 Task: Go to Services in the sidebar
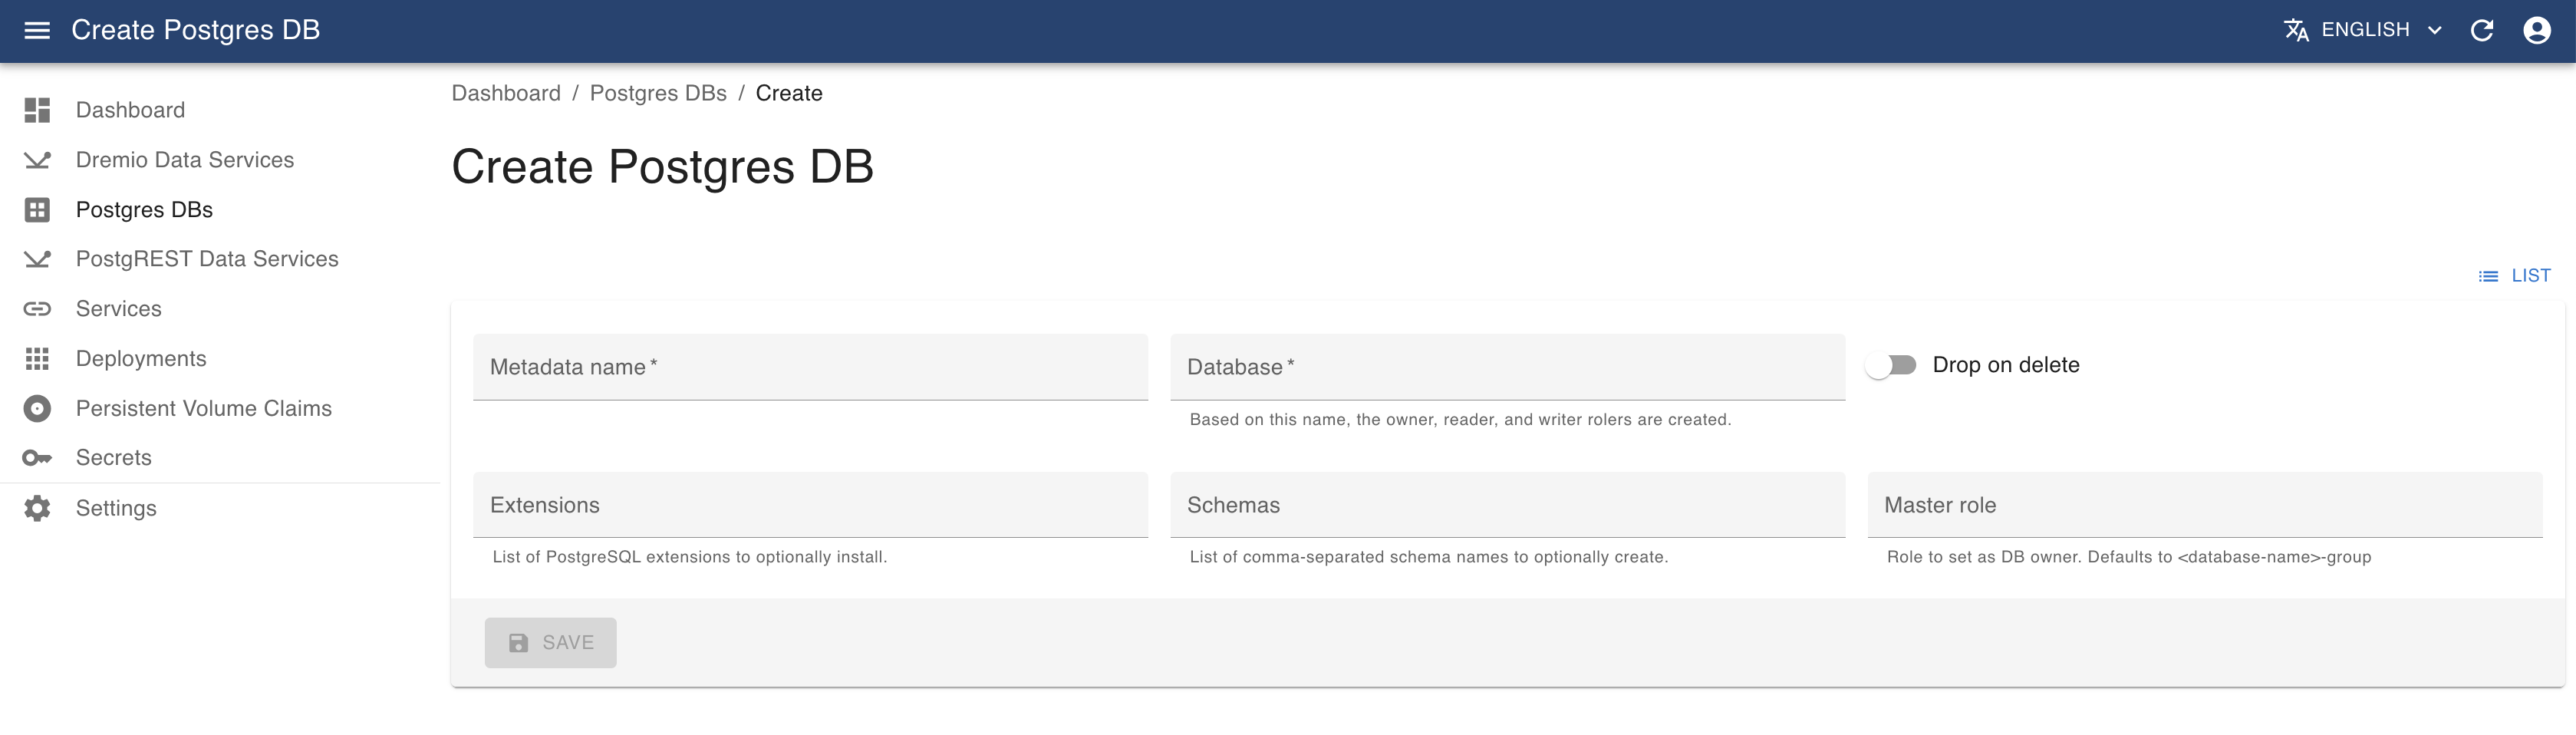pos(220,309)
